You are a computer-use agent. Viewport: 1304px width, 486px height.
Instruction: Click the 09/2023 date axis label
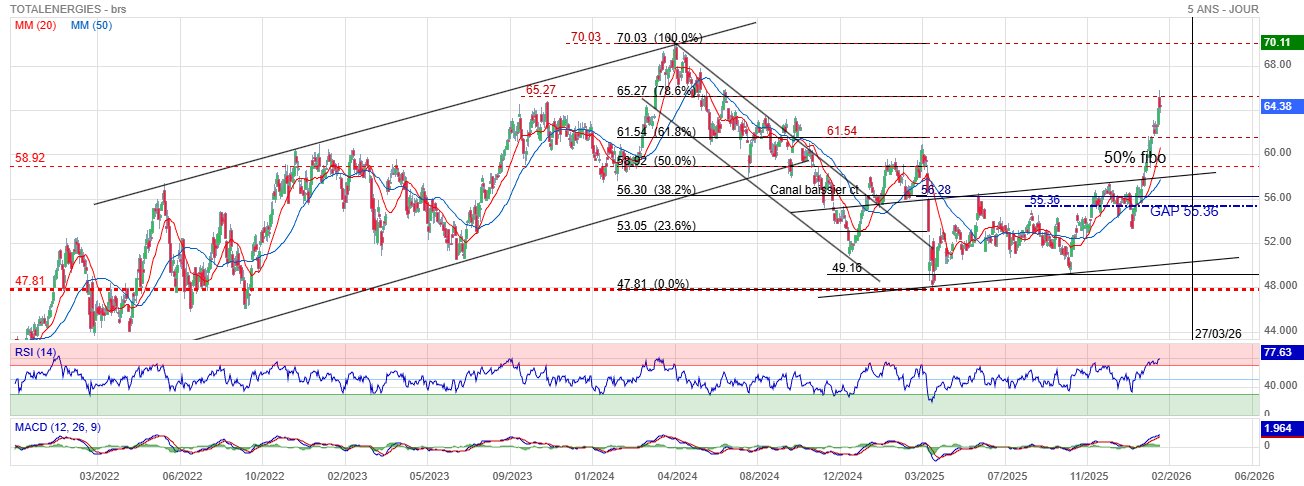click(x=511, y=477)
